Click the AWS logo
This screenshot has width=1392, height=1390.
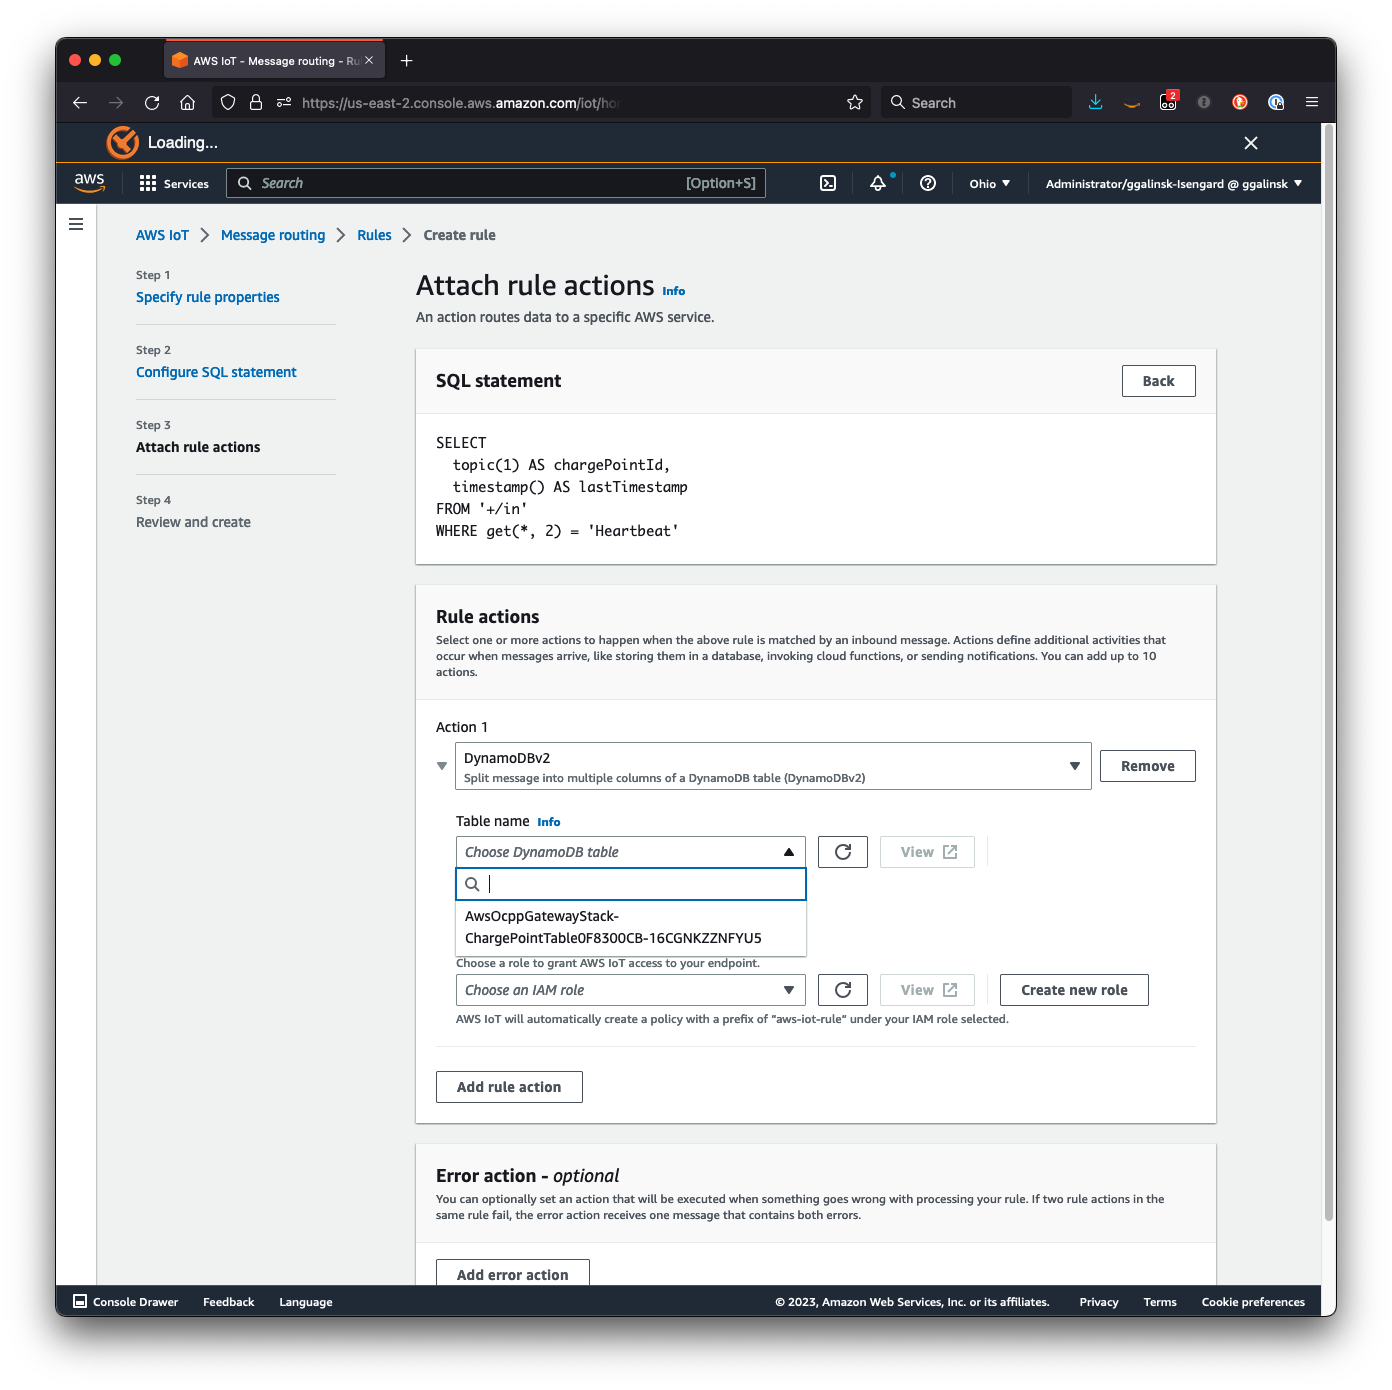point(89,183)
